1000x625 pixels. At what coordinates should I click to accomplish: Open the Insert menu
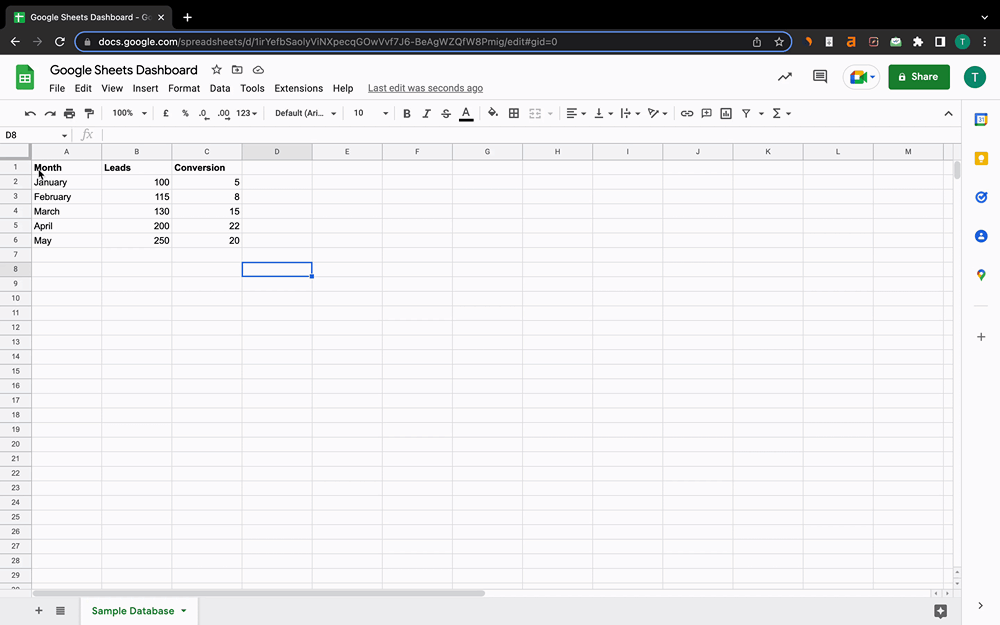click(145, 89)
